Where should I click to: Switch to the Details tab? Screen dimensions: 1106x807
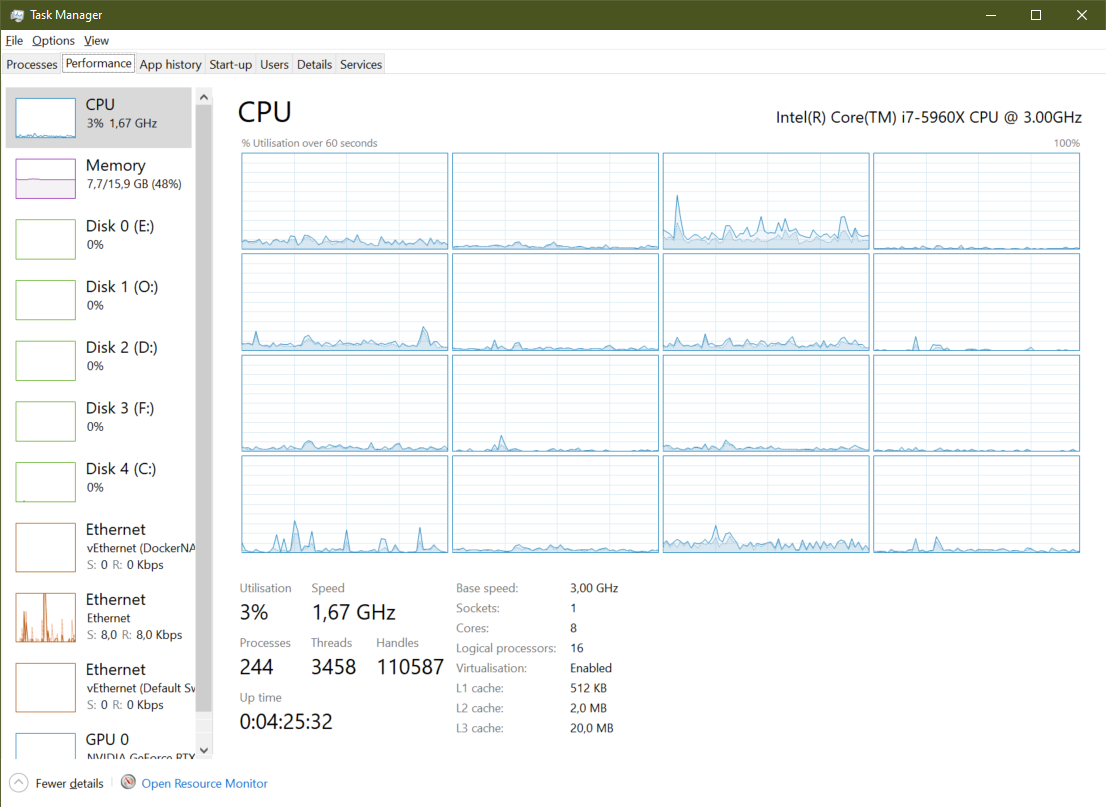pyautogui.click(x=315, y=64)
